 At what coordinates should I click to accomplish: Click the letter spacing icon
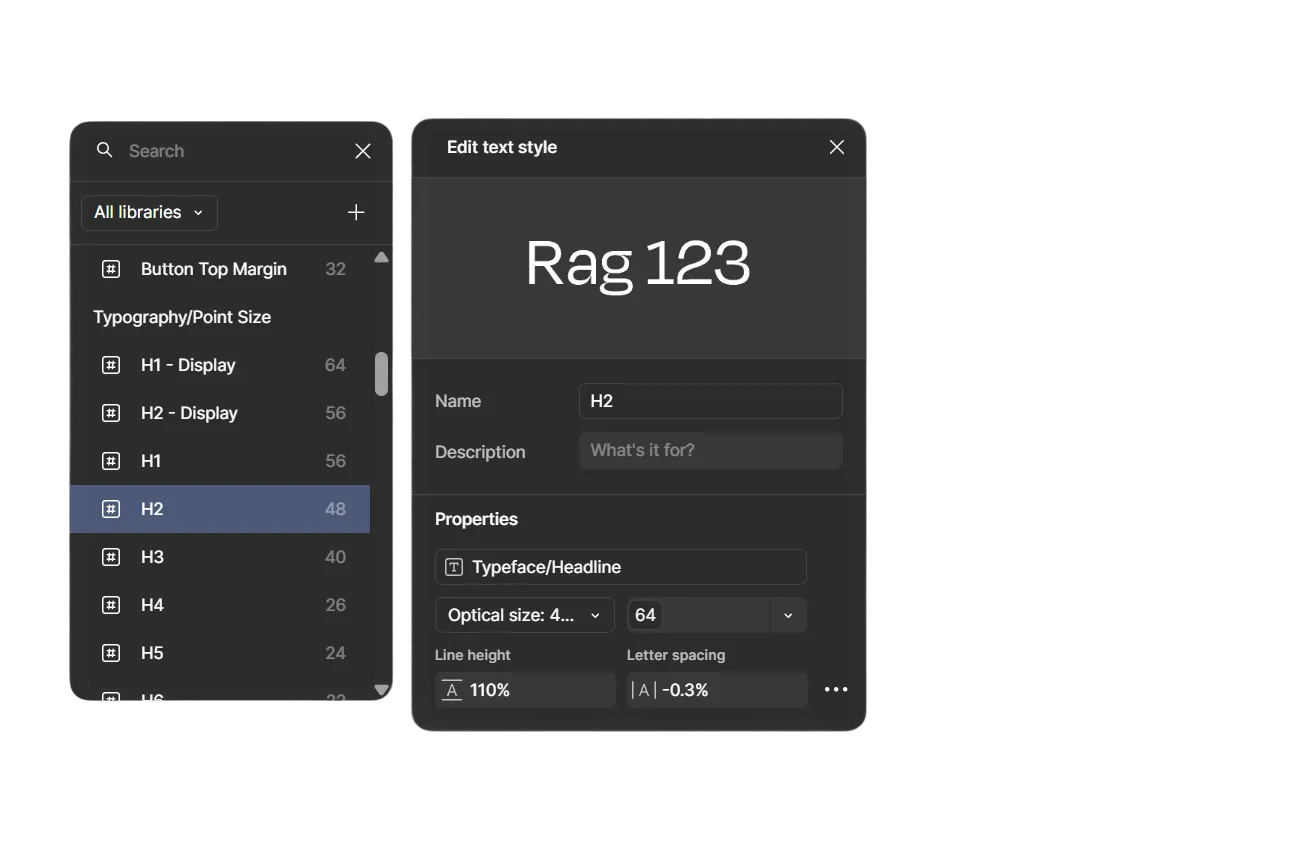(643, 690)
